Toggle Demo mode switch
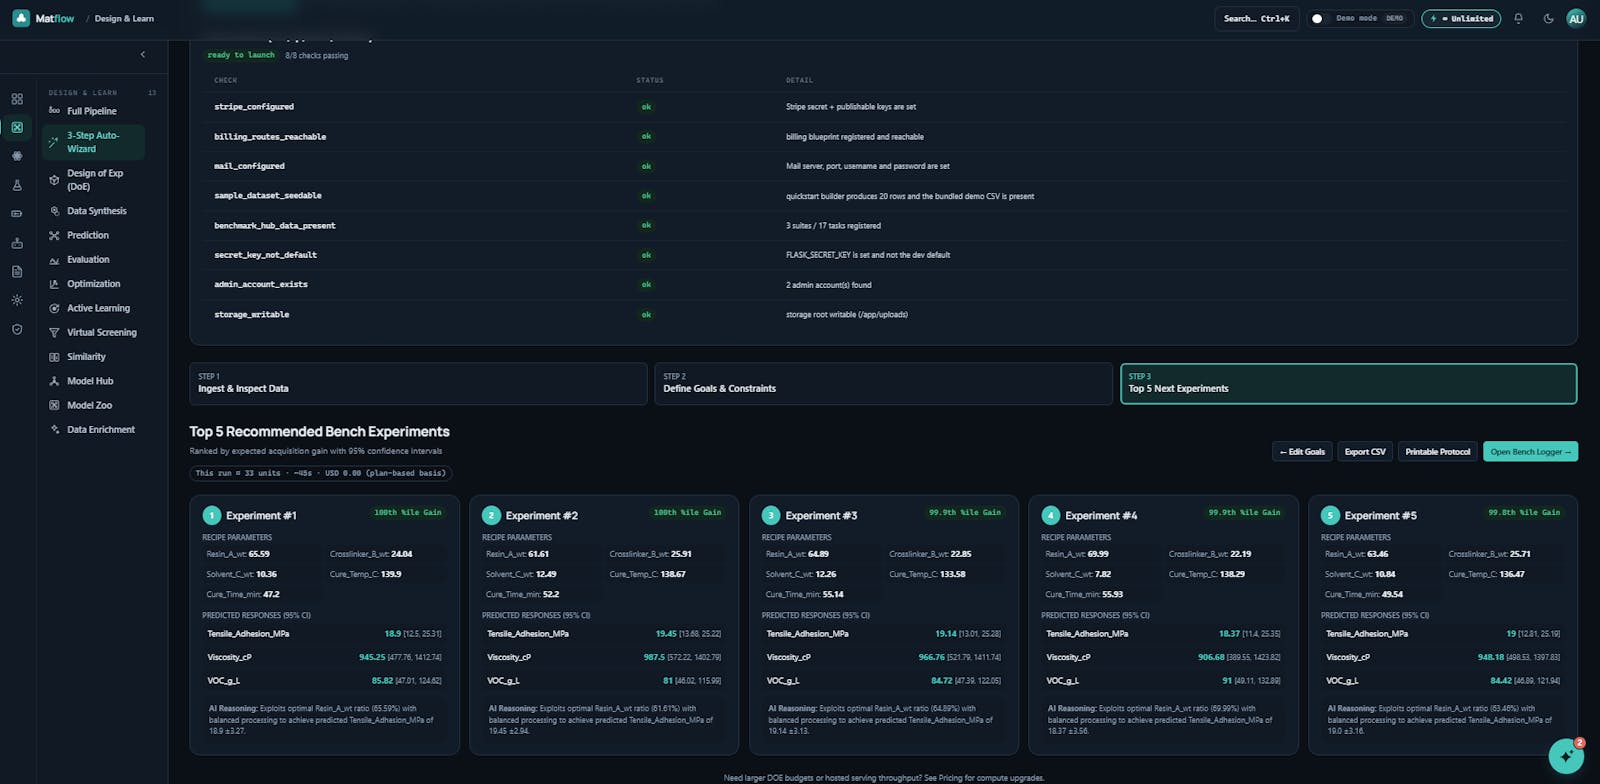The image size is (1600, 784). (1318, 18)
